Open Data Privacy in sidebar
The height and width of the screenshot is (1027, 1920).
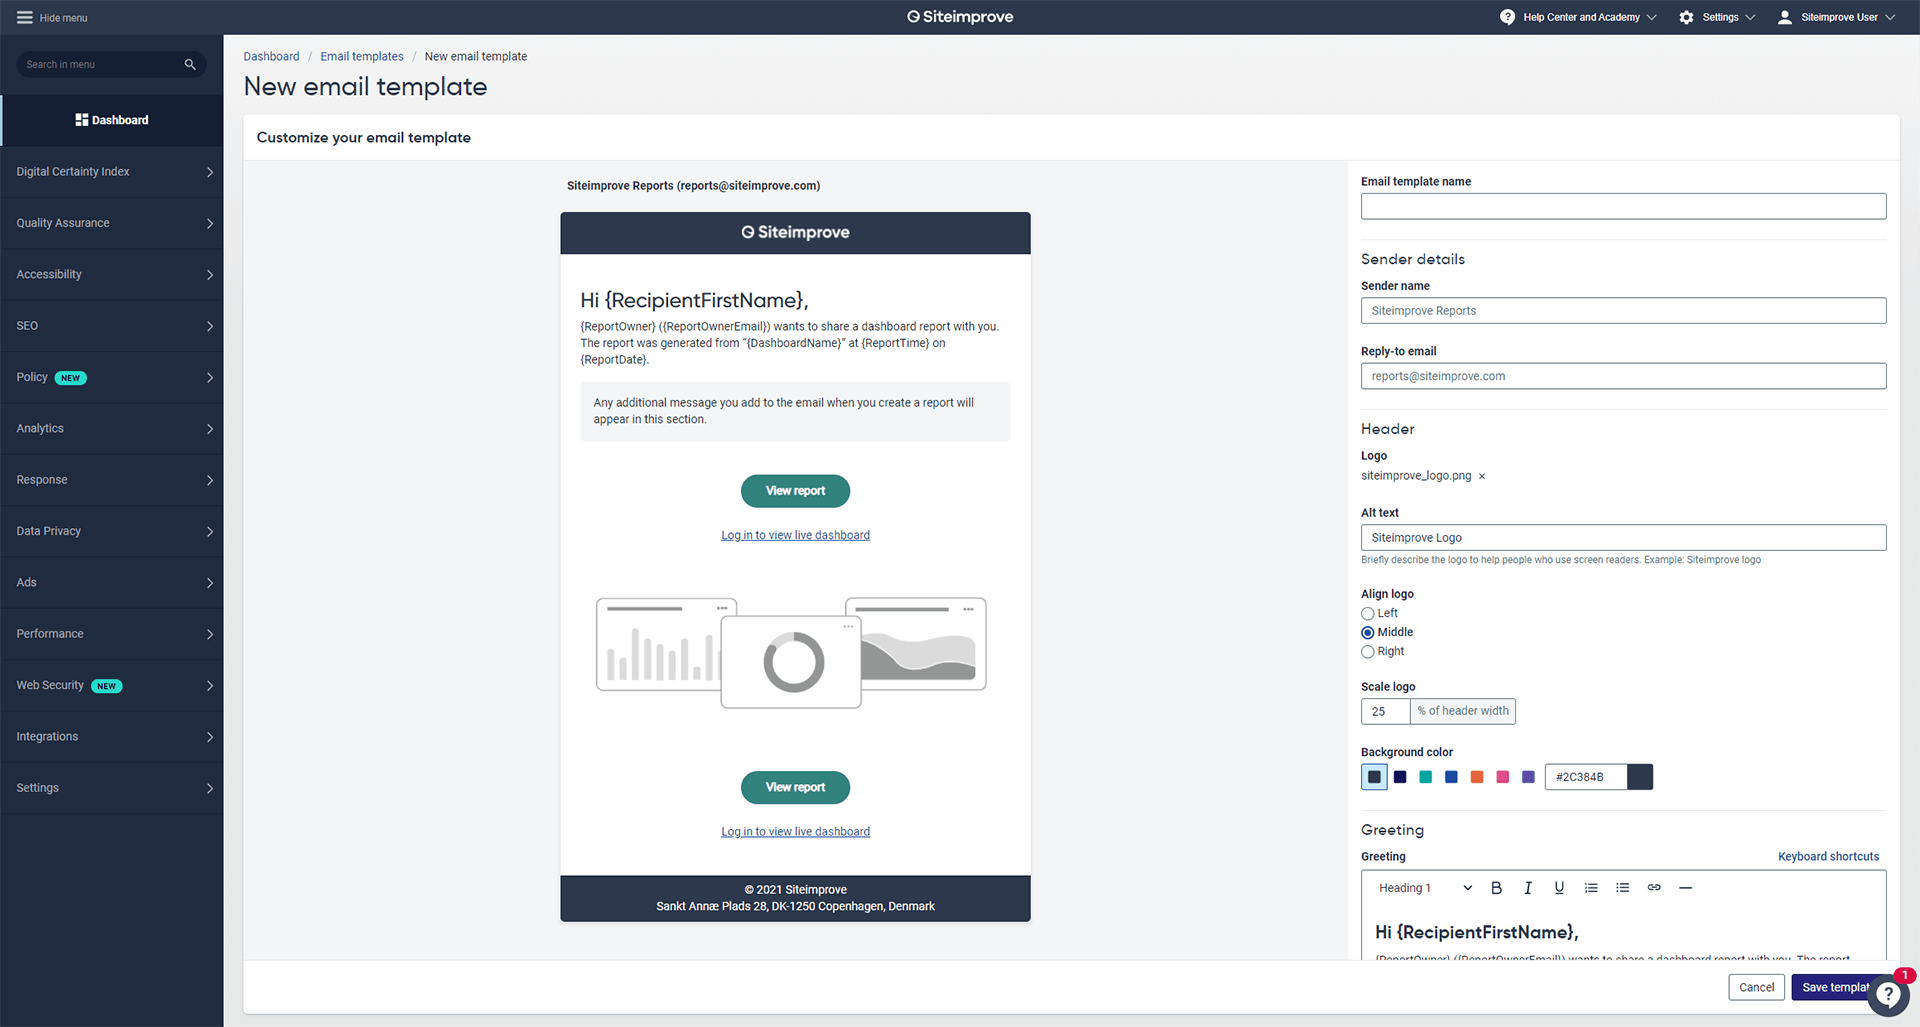112,531
